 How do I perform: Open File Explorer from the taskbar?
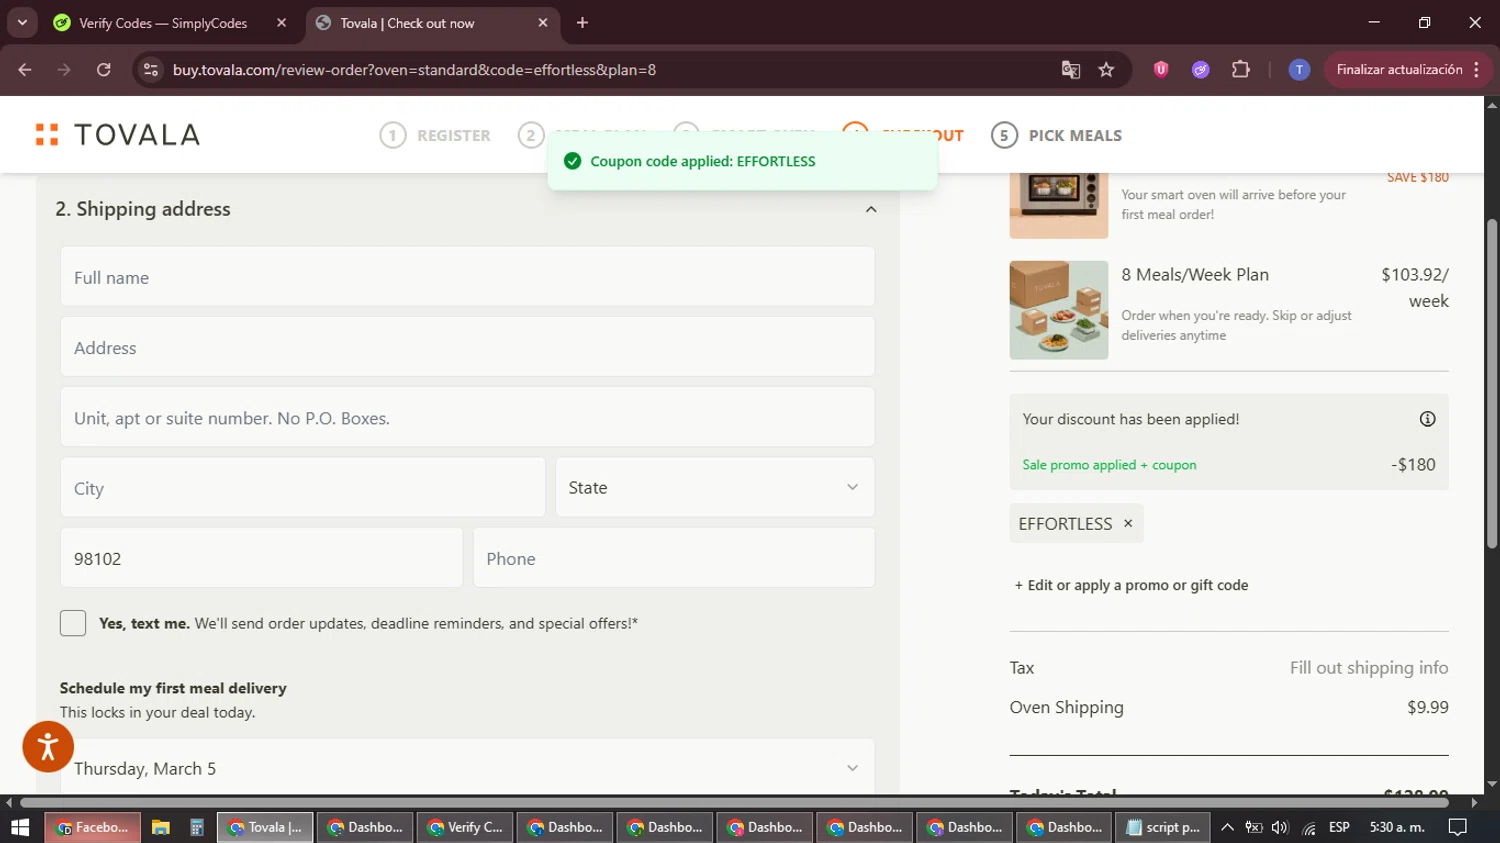160,827
